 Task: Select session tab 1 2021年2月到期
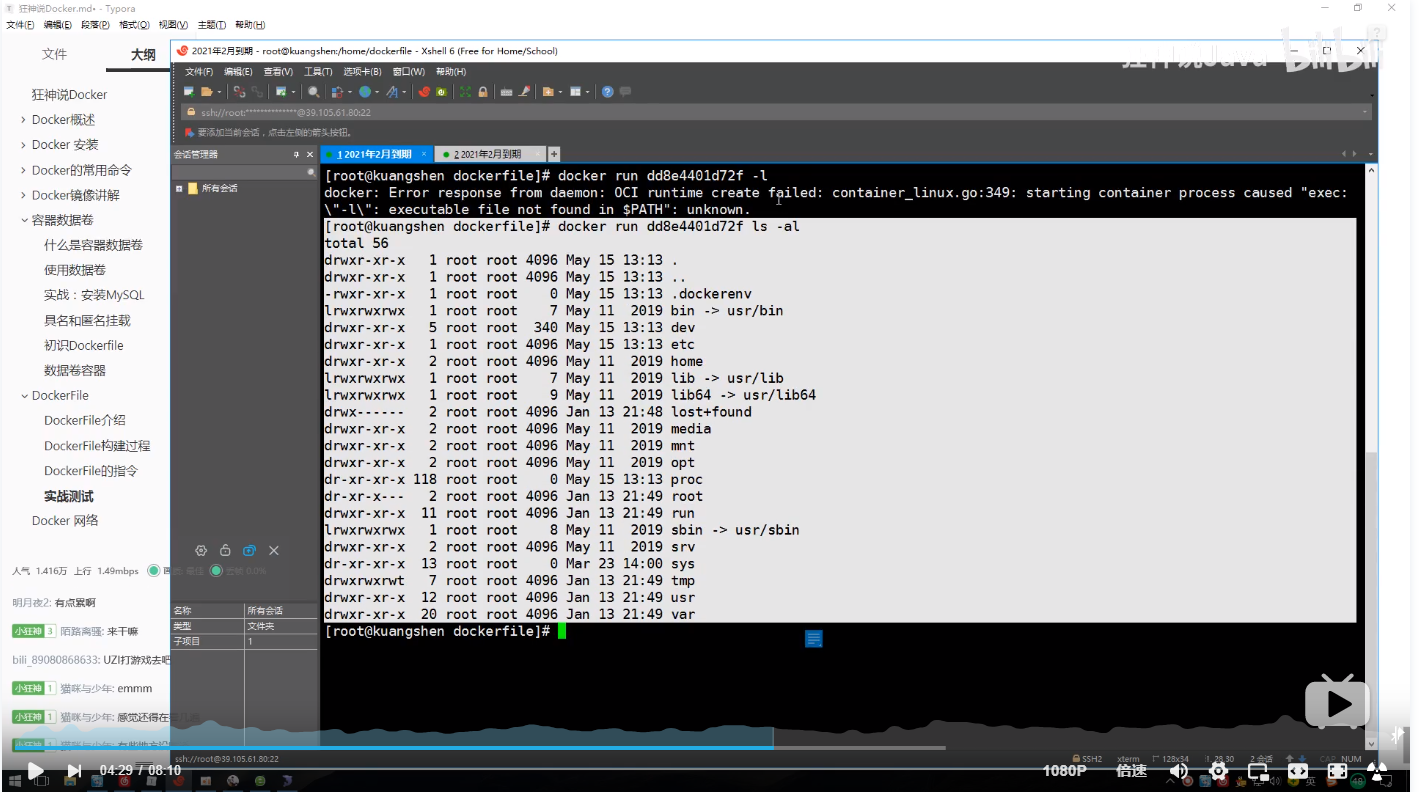[x=375, y=154]
